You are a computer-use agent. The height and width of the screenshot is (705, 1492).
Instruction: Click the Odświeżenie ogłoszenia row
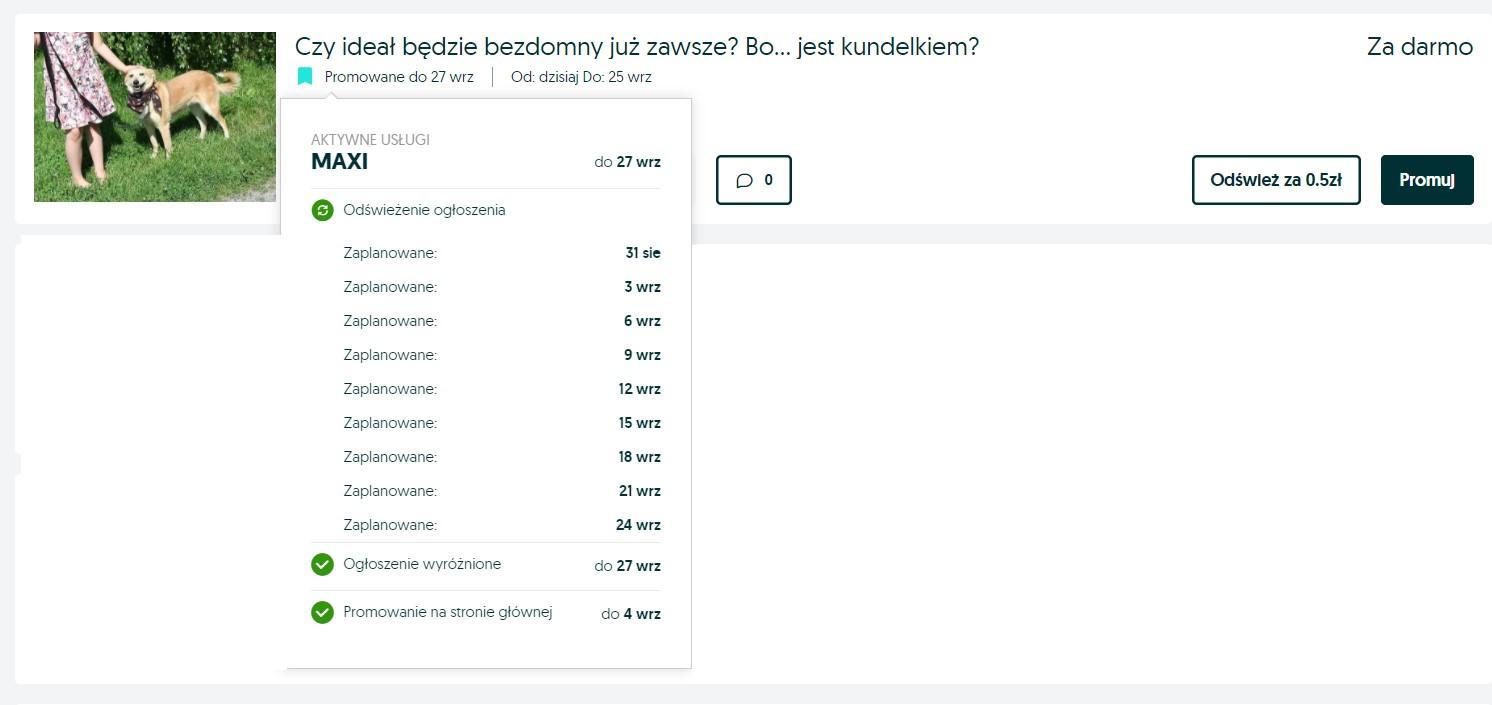pyautogui.click(x=486, y=210)
